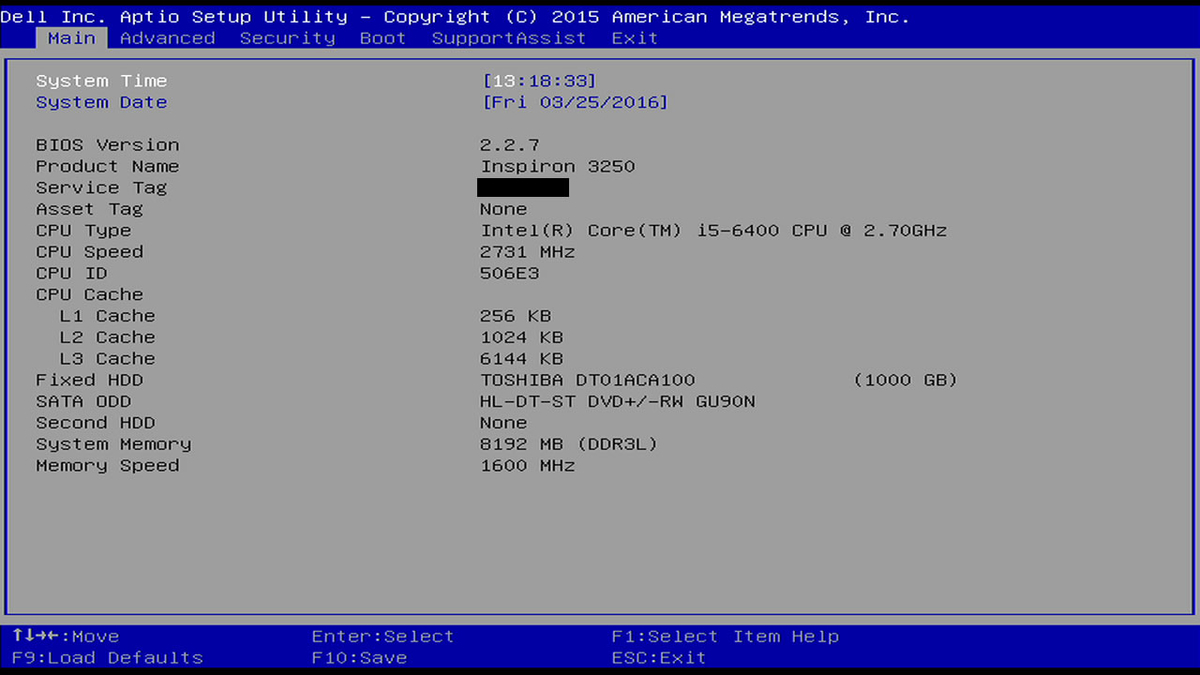The image size is (1200, 675).
Task: Switch to the Main tab
Action: click(x=72, y=38)
